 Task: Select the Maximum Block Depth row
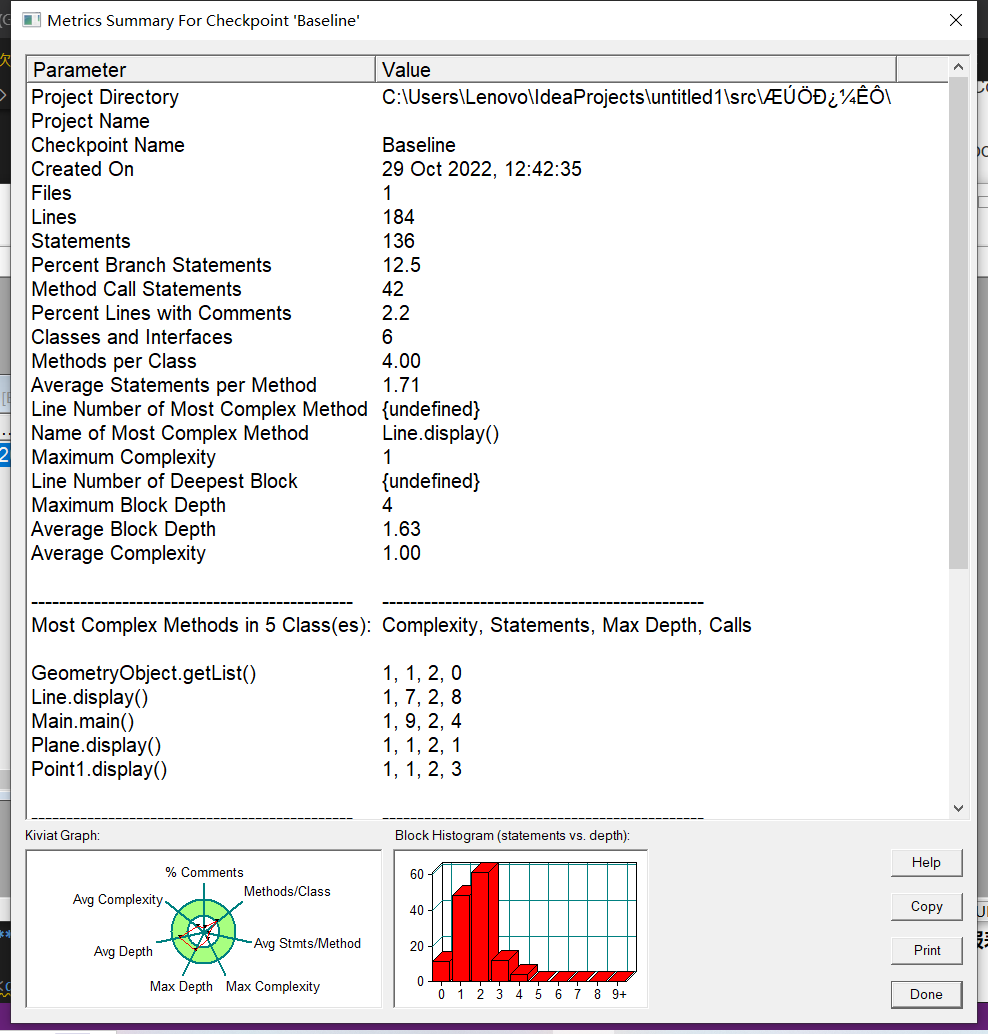click(128, 505)
